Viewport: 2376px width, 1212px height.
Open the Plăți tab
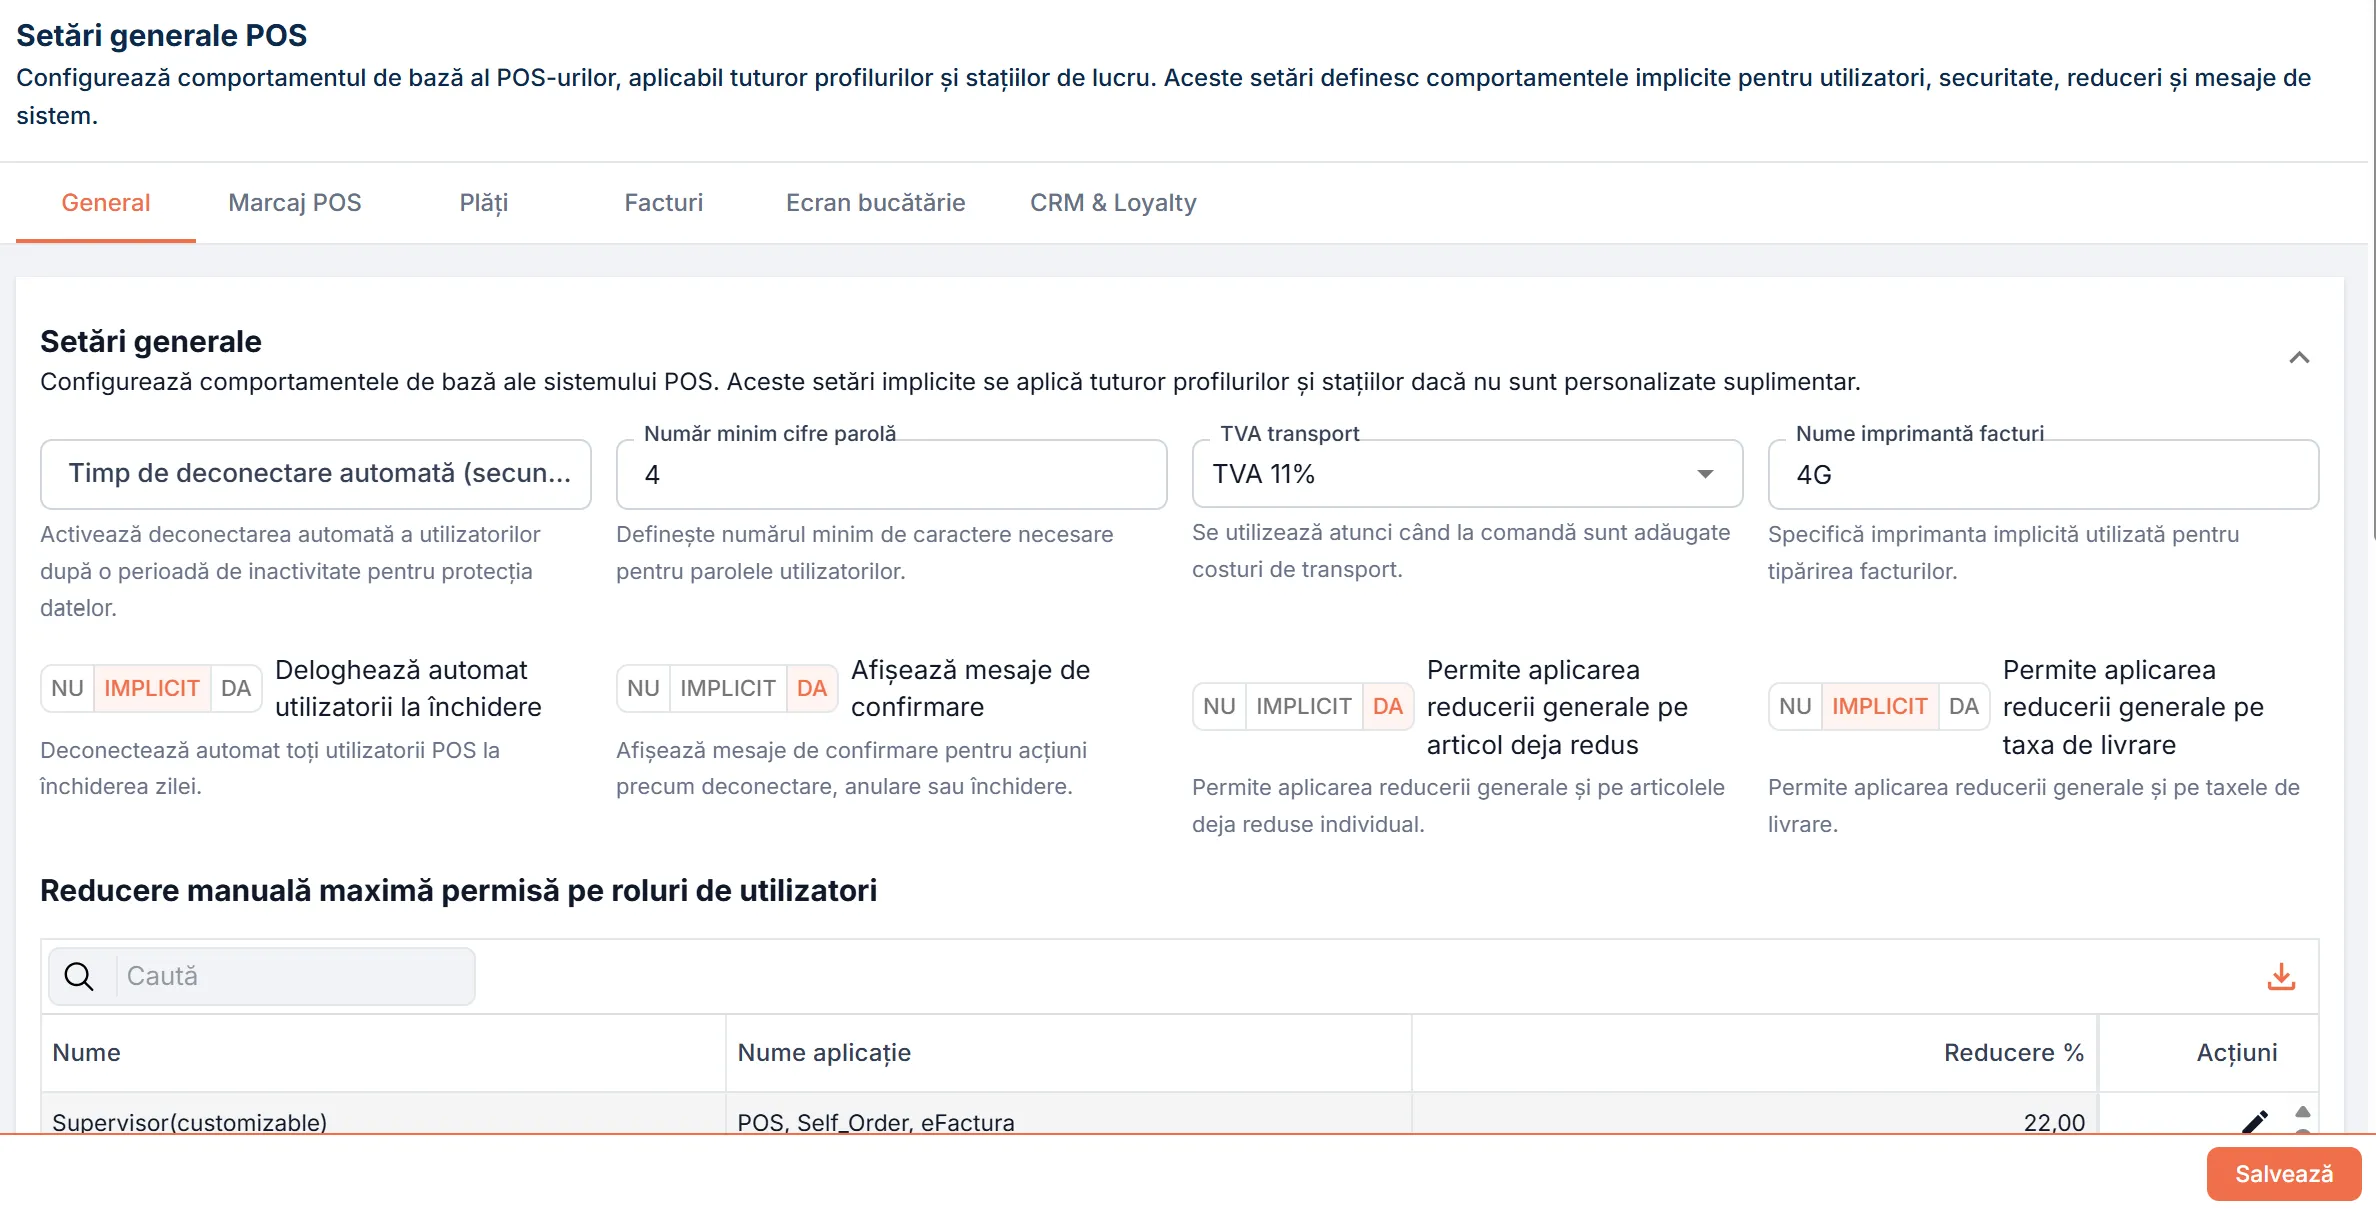[484, 203]
